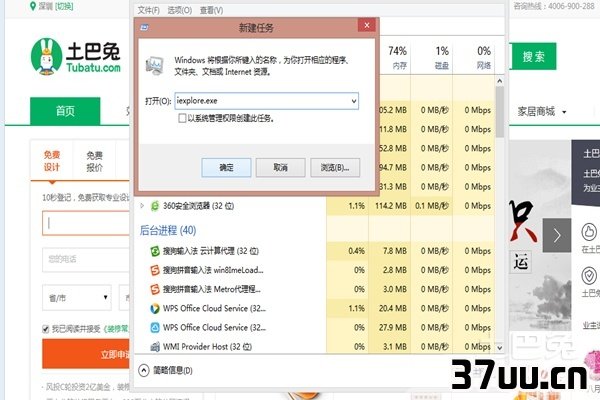
Task: Click the scrollbar down arrow in Task Manager
Action: (499, 348)
